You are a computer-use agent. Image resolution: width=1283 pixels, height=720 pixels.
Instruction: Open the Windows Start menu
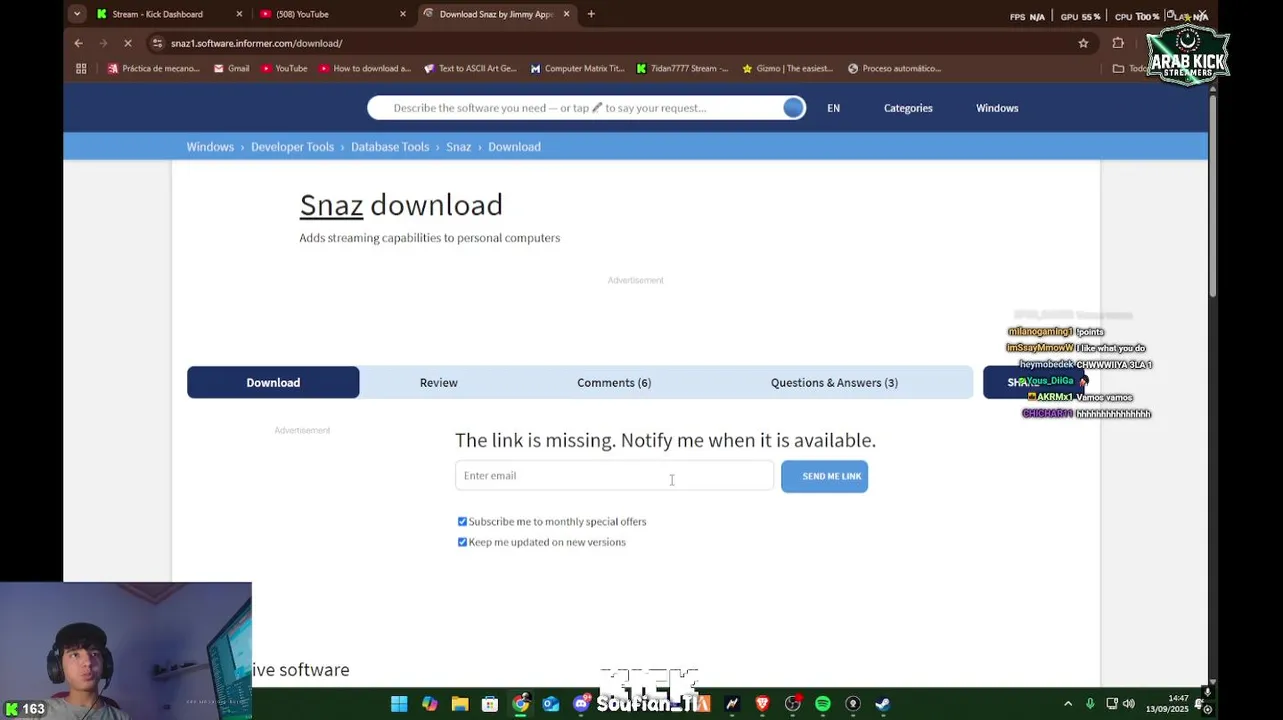point(399,704)
